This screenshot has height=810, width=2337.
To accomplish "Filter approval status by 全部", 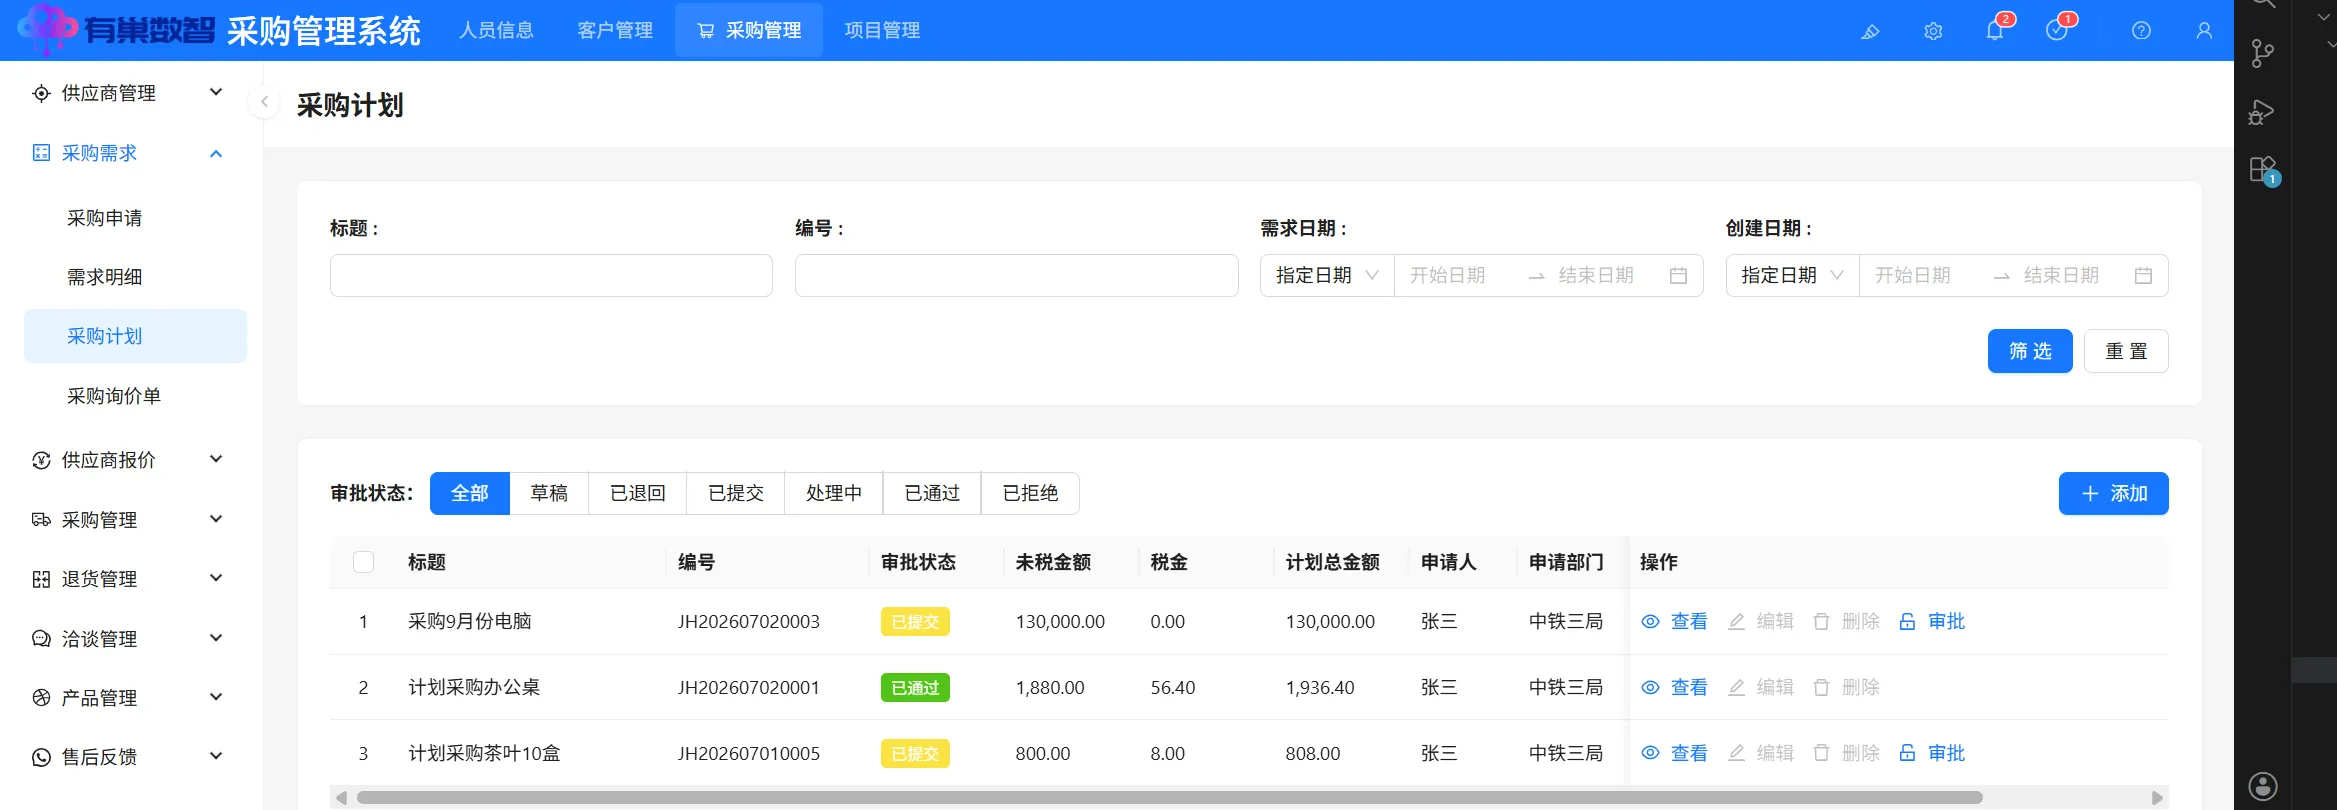I will click(x=470, y=494).
